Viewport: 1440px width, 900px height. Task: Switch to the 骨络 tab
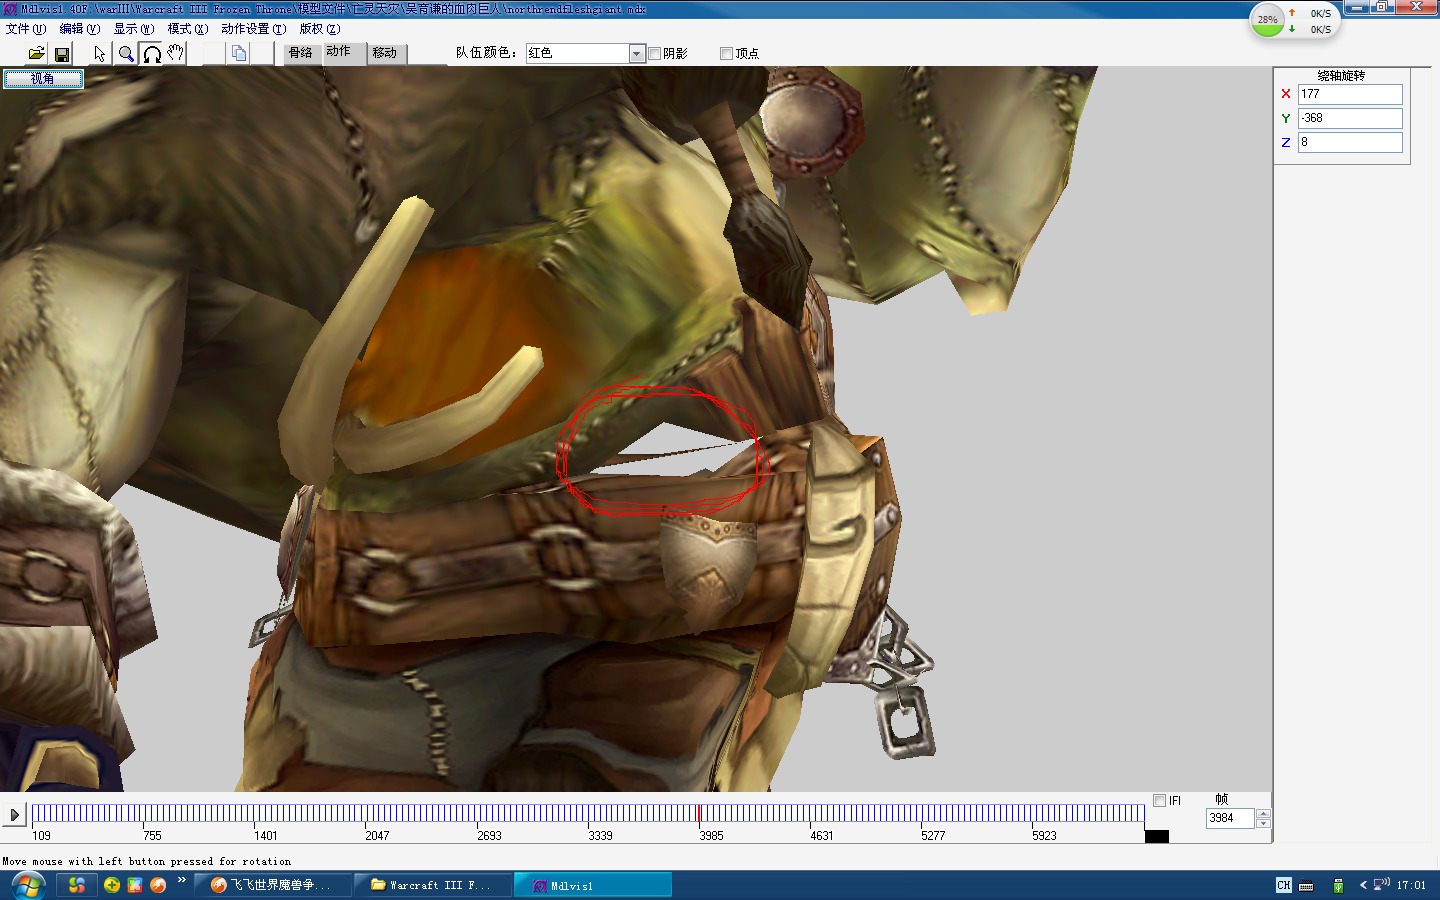pyautogui.click(x=300, y=53)
